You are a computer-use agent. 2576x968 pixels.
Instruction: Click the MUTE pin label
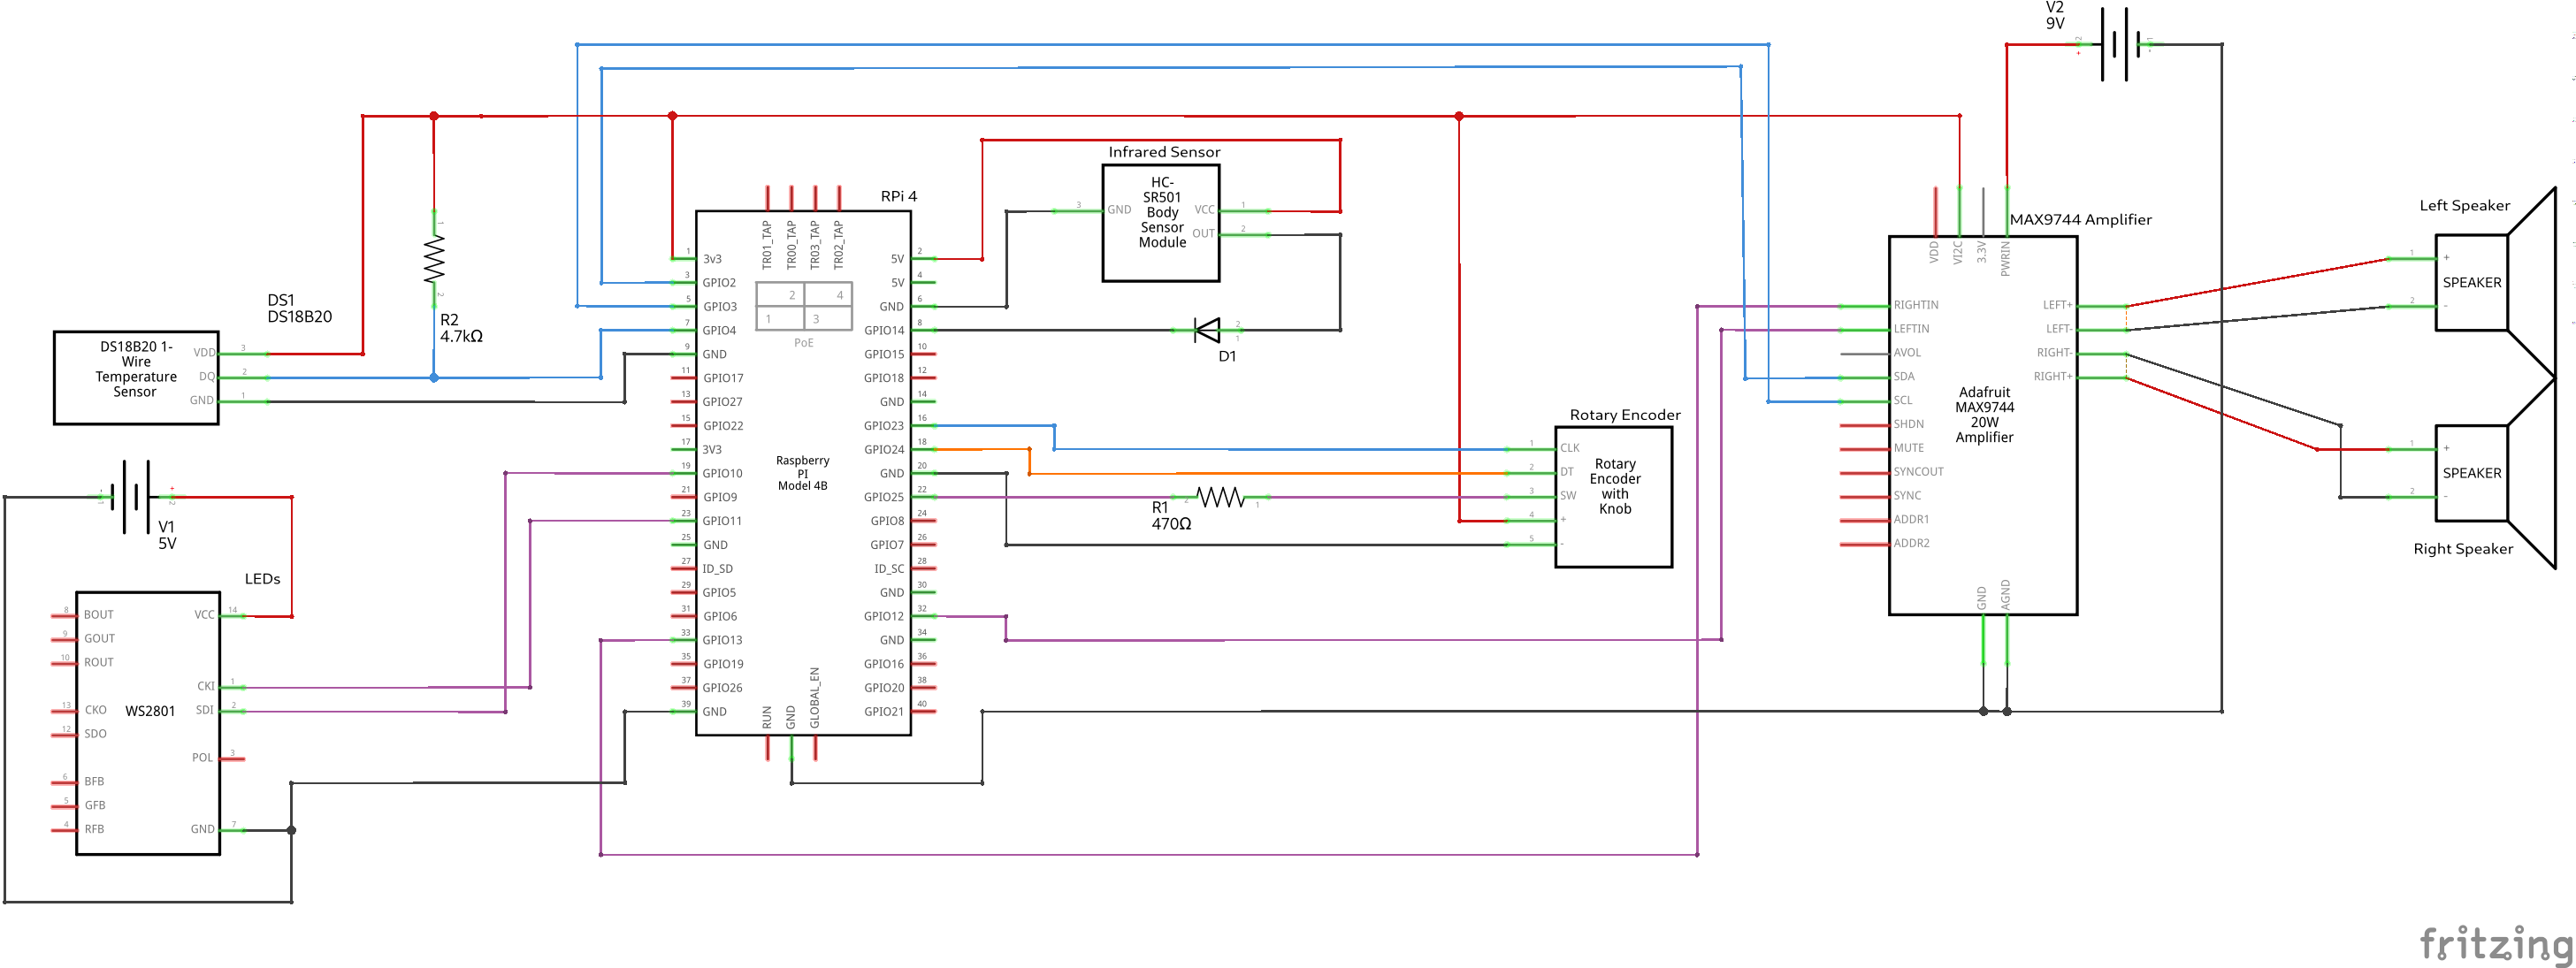(x=1909, y=448)
